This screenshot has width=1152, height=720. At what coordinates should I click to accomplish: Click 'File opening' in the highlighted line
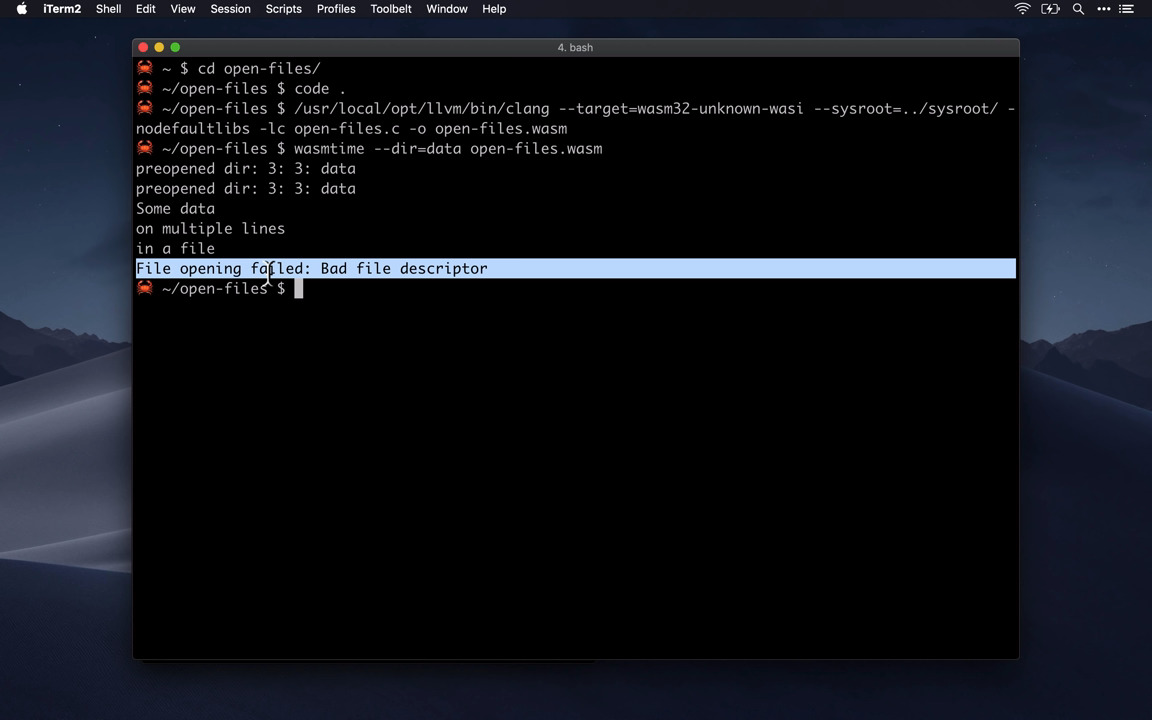pyautogui.click(x=189, y=269)
